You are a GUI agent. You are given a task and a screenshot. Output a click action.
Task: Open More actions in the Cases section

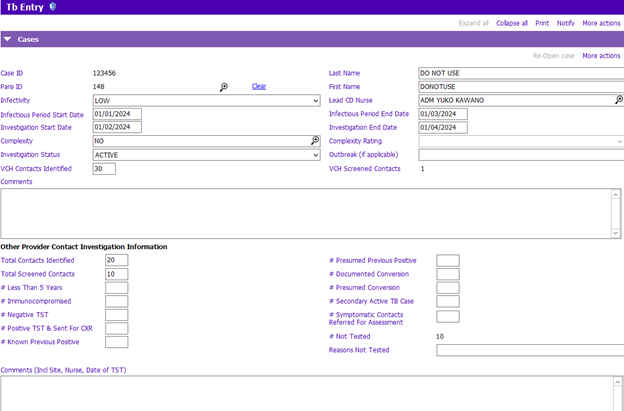coord(601,56)
